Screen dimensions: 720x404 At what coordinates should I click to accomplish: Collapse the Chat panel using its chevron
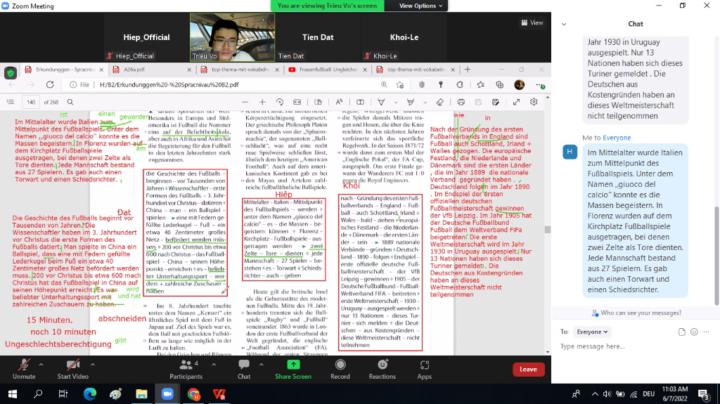click(x=565, y=23)
